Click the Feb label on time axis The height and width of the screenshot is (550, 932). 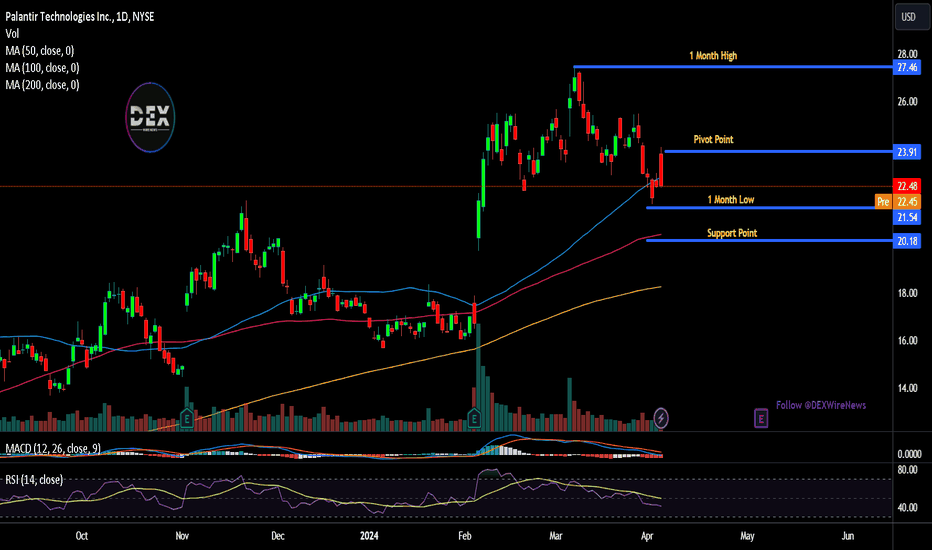(x=465, y=536)
